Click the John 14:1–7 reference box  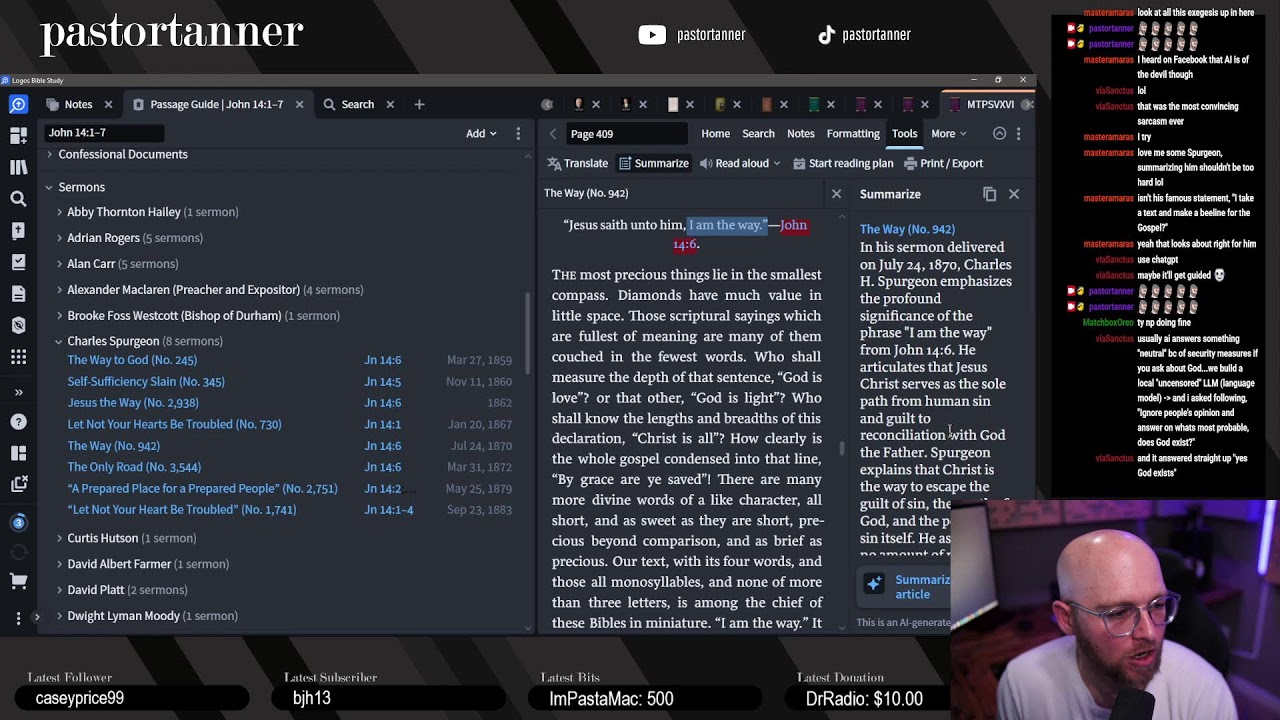(x=104, y=132)
